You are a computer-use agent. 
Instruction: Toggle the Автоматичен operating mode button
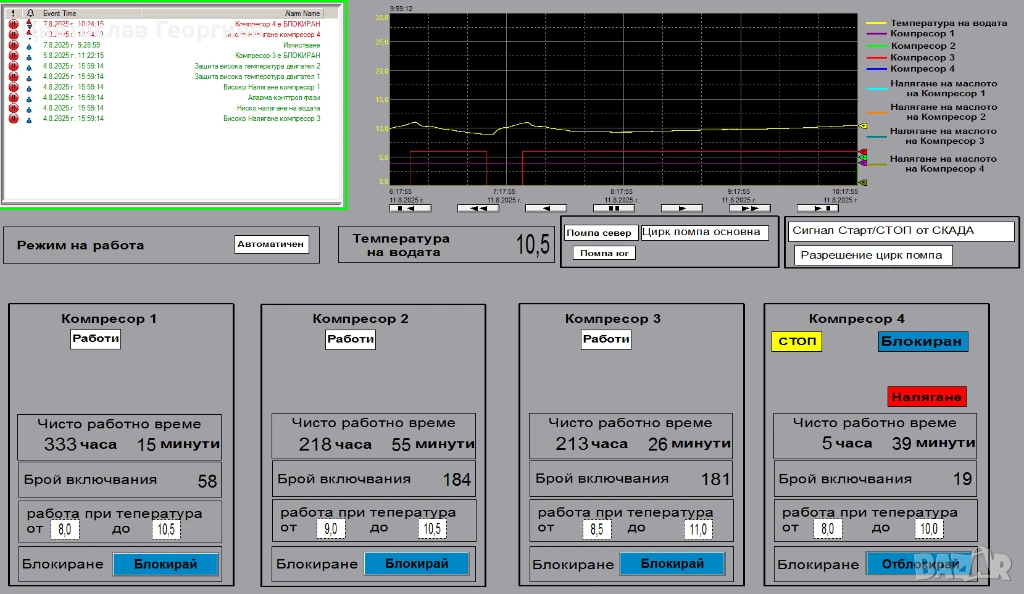pos(272,244)
